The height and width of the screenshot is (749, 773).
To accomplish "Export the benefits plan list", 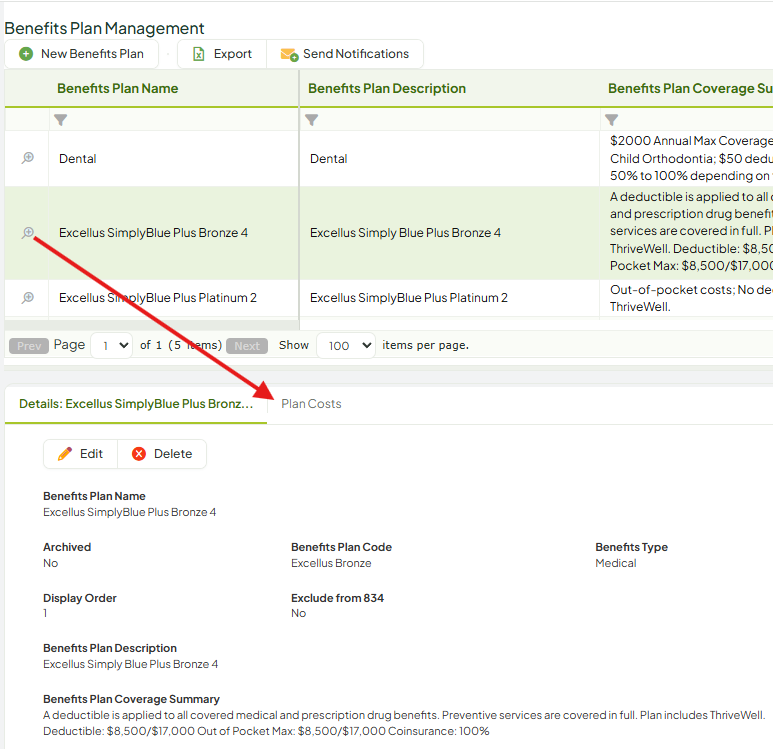I will point(222,54).
